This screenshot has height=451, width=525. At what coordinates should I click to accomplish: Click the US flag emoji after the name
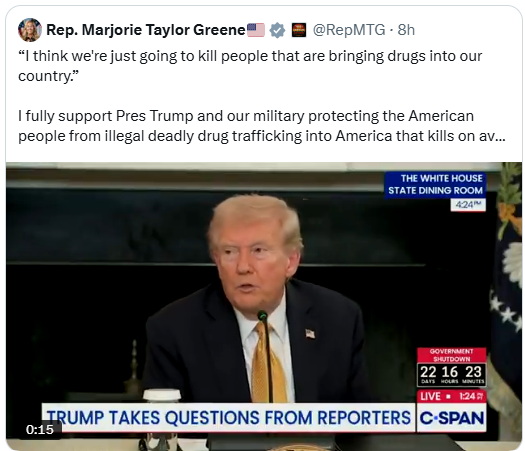click(256, 30)
